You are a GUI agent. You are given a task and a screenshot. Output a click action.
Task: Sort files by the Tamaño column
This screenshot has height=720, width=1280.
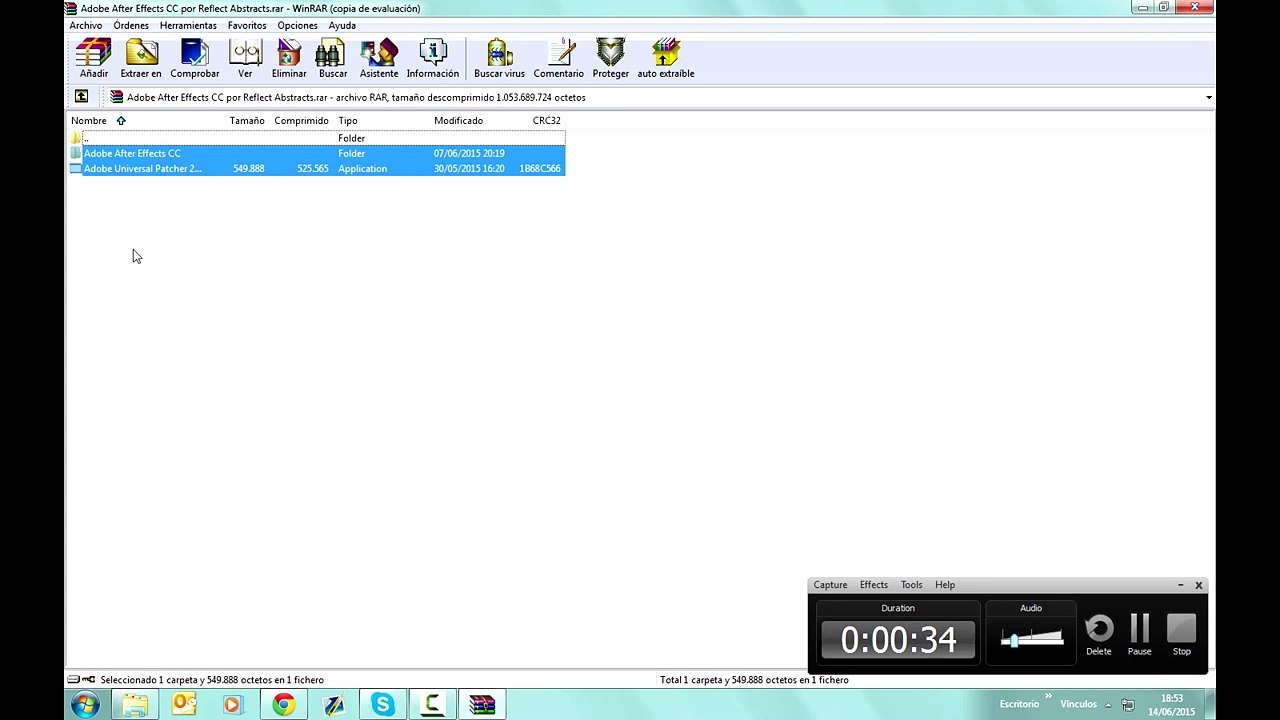(247, 121)
